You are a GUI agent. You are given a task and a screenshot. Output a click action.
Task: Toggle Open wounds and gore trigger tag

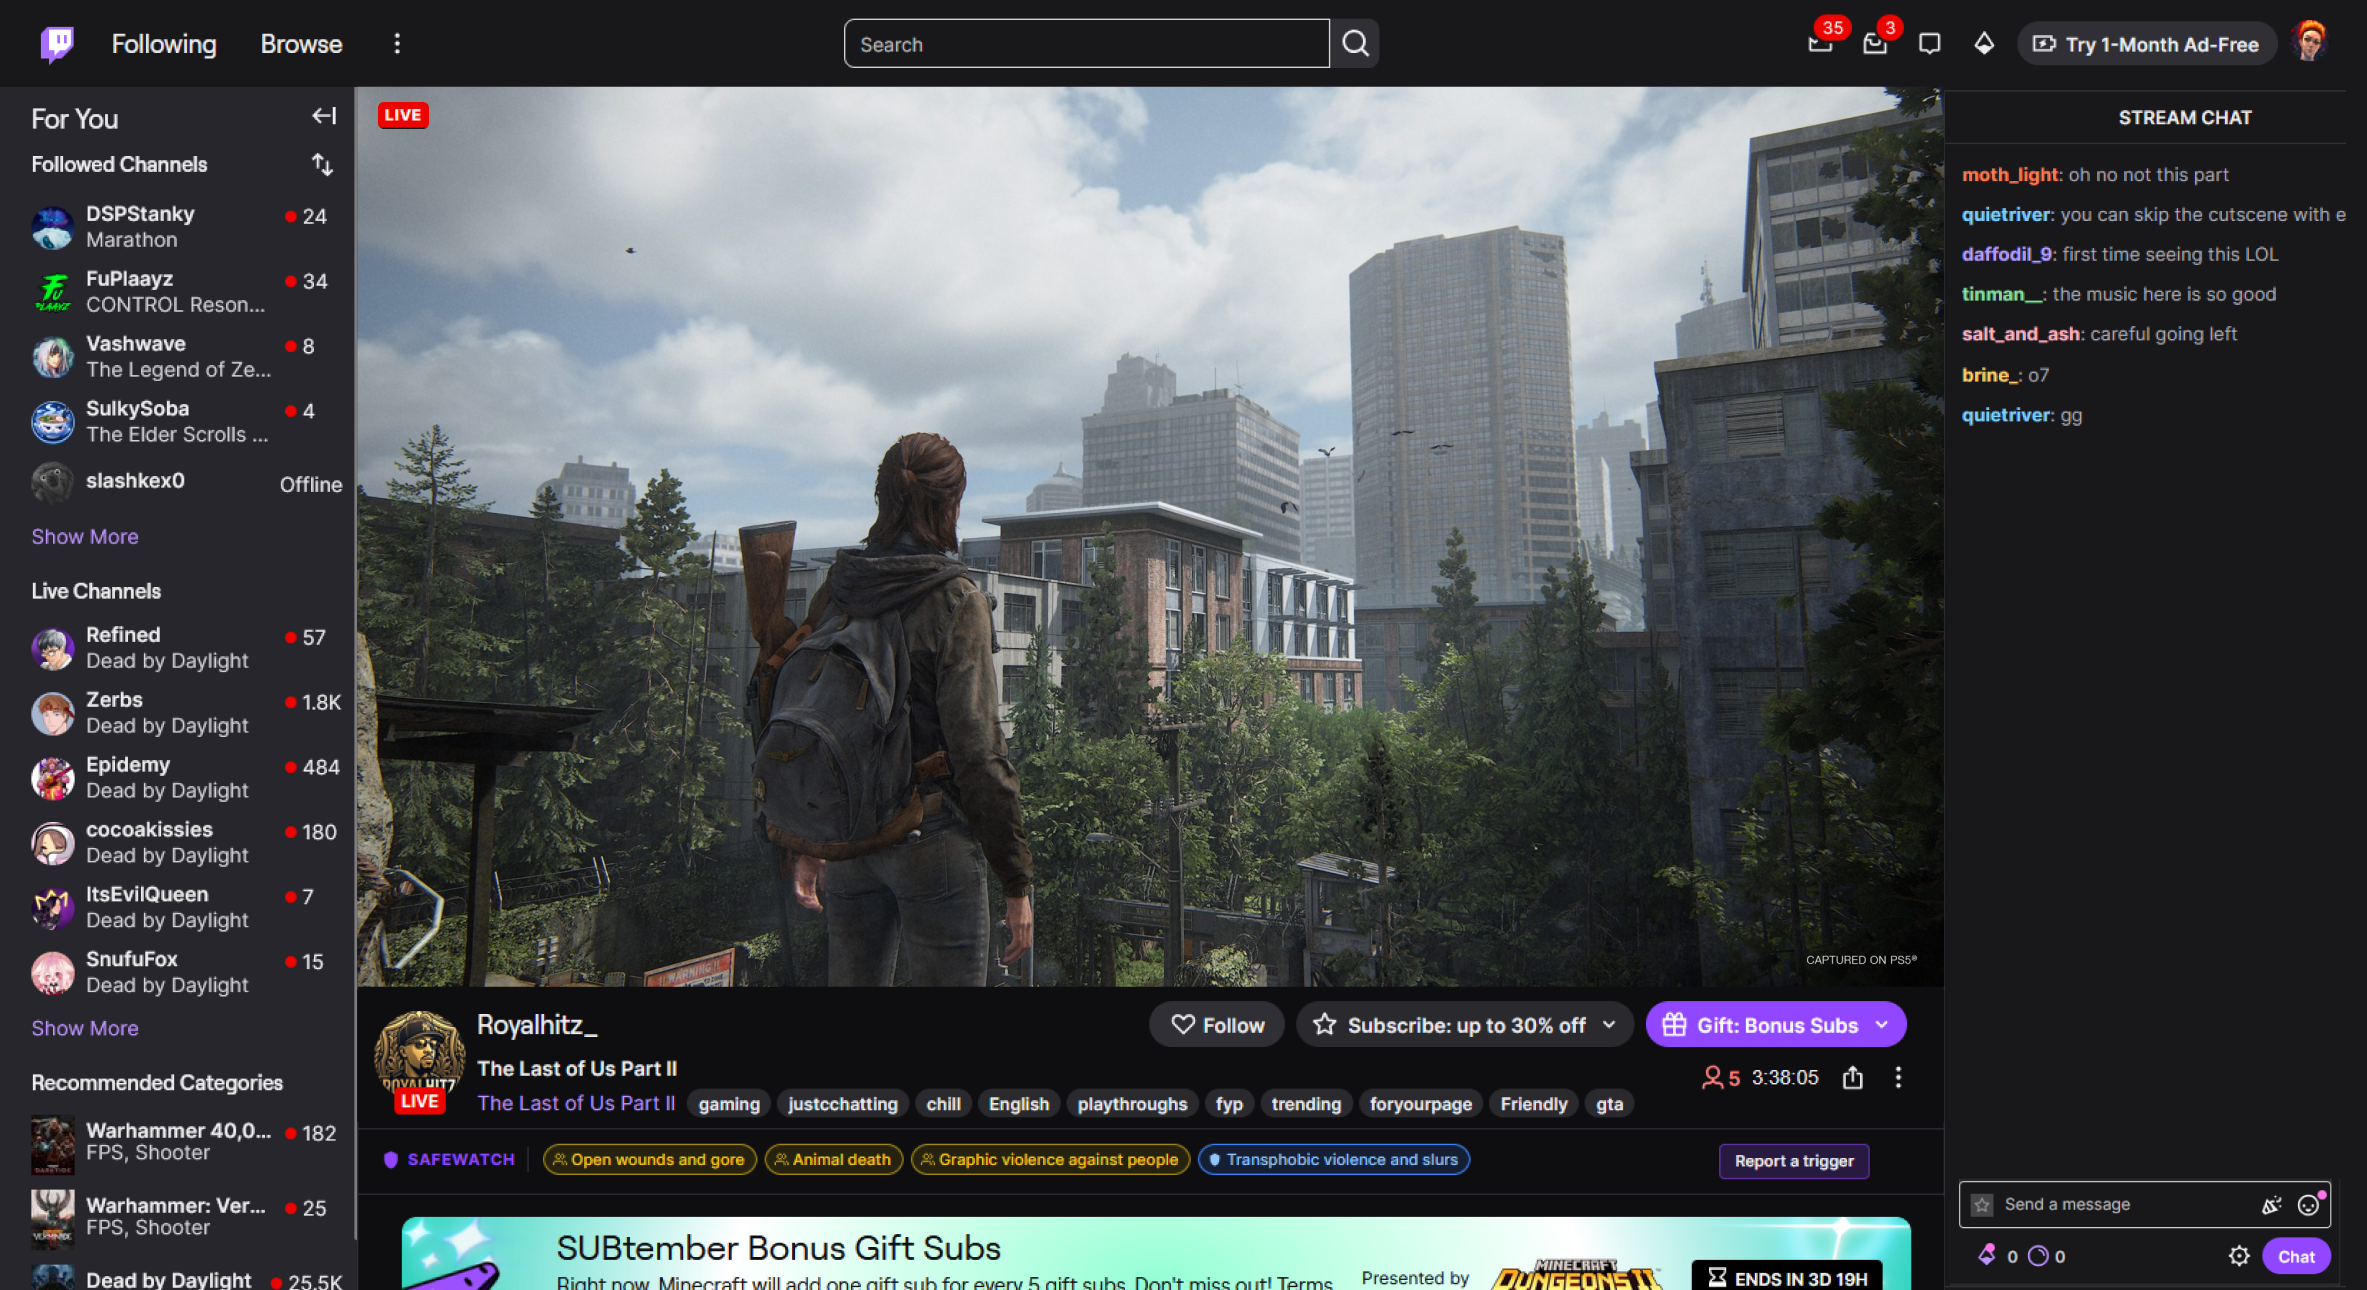click(x=649, y=1160)
